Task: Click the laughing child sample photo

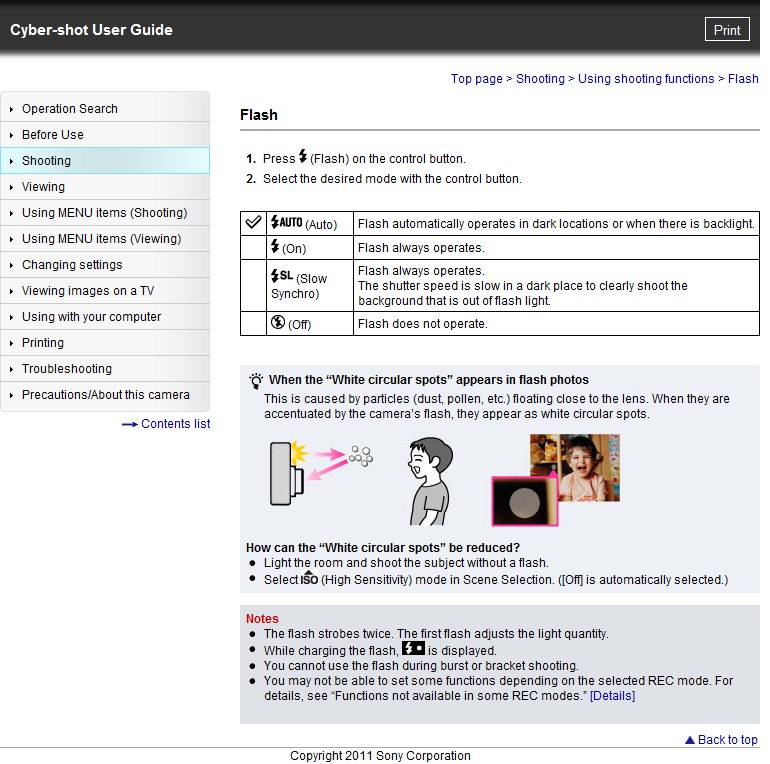Action: [x=590, y=467]
